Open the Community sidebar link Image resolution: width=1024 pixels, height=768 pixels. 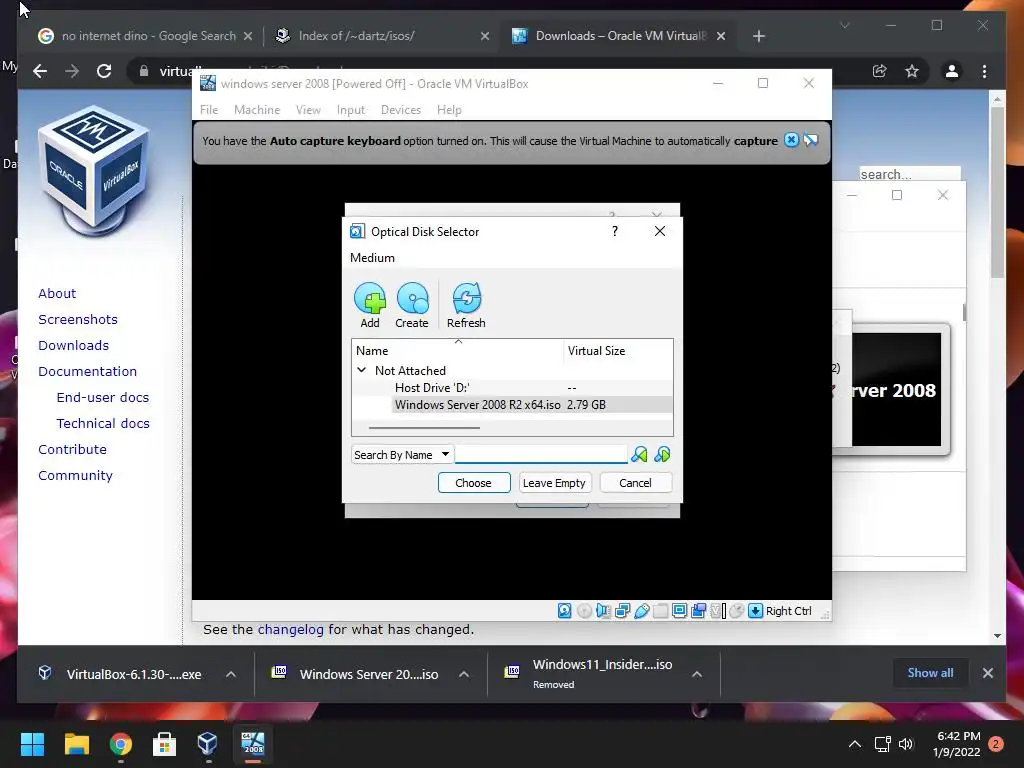75,475
